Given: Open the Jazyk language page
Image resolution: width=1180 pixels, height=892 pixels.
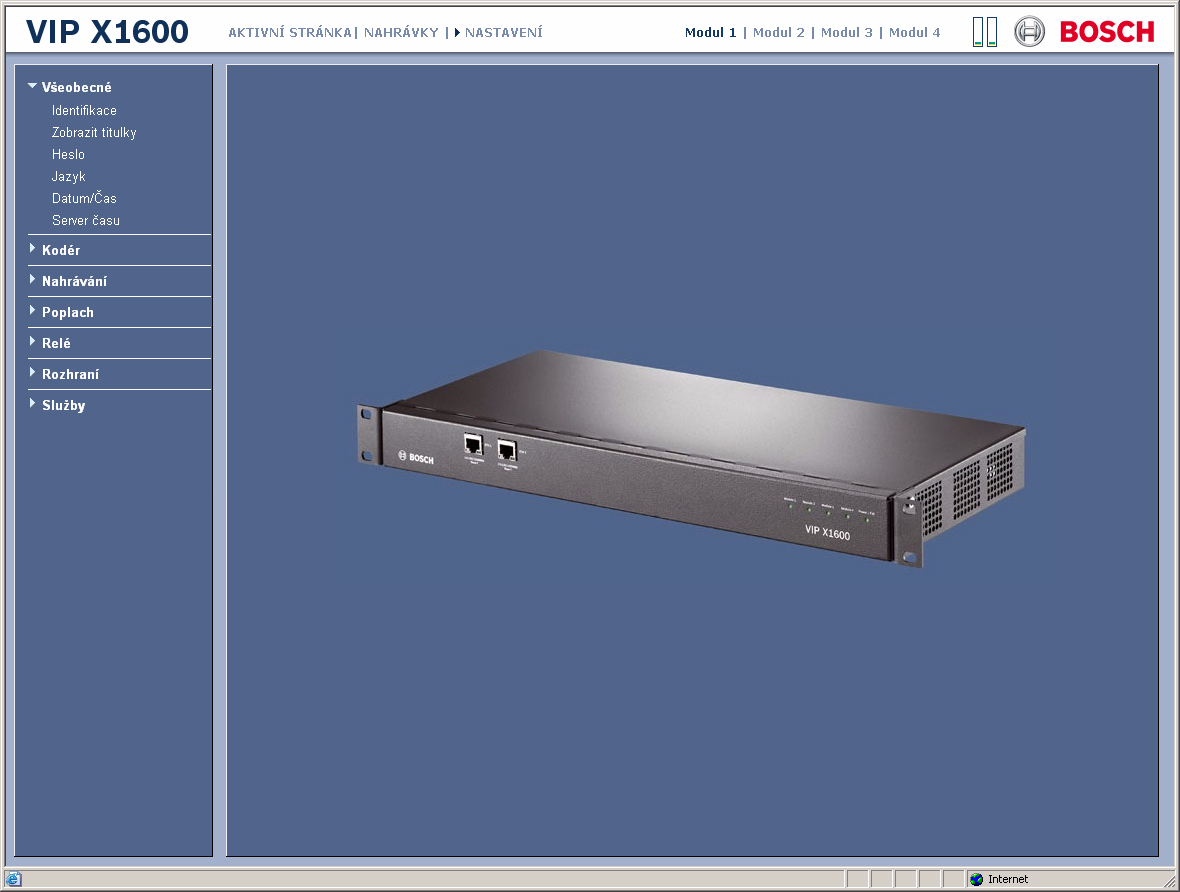Looking at the screenshot, I should 68,176.
